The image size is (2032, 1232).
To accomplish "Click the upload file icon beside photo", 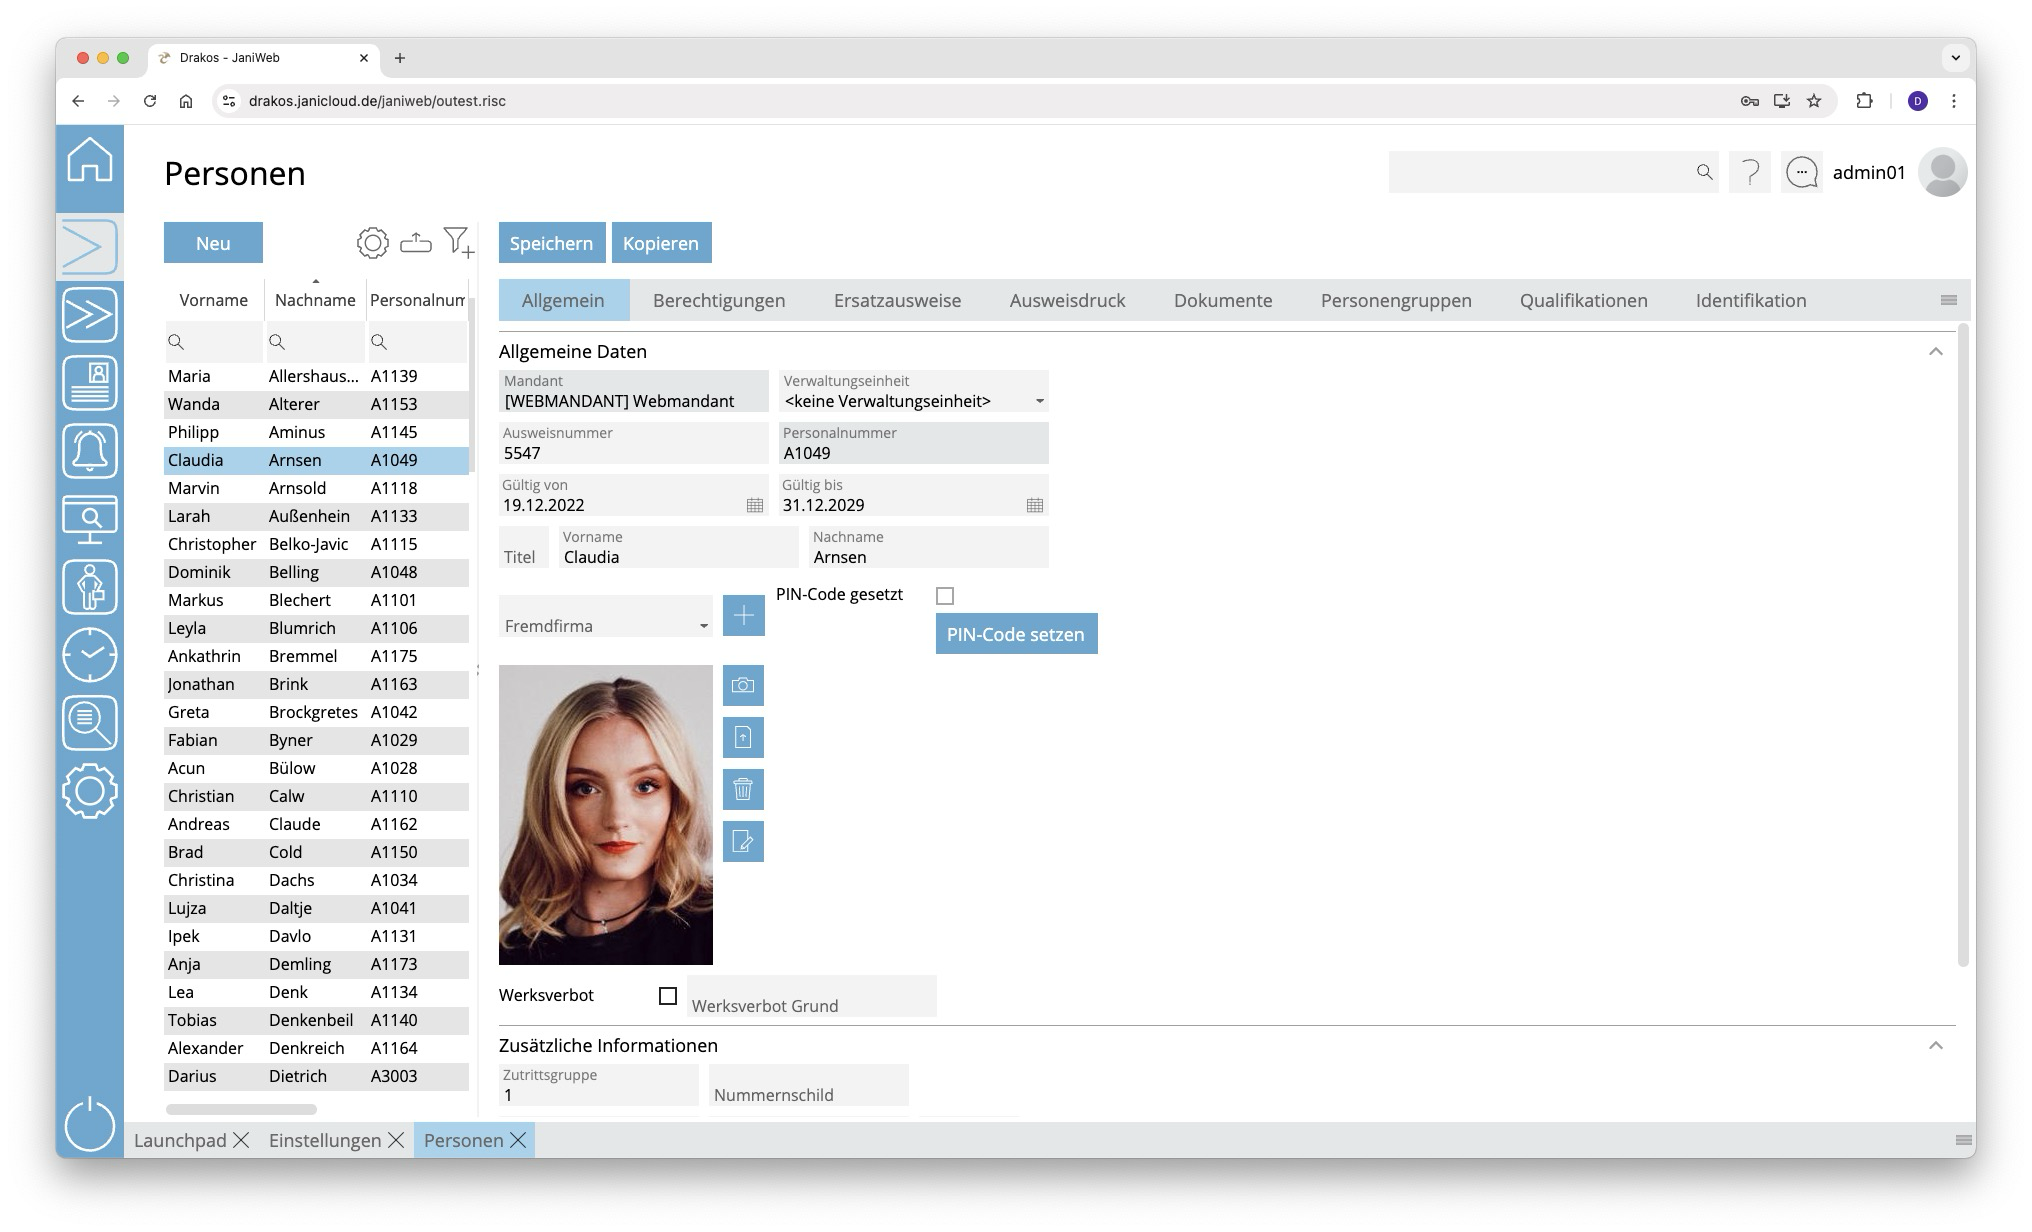I will tap(743, 738).
